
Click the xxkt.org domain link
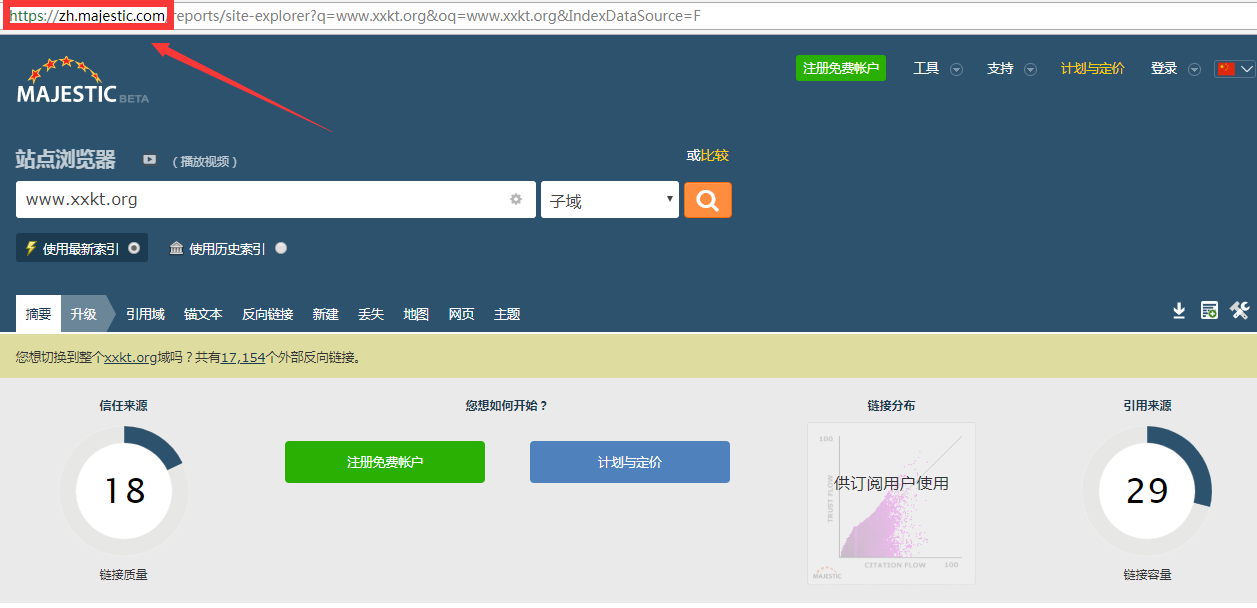(131, 357)
